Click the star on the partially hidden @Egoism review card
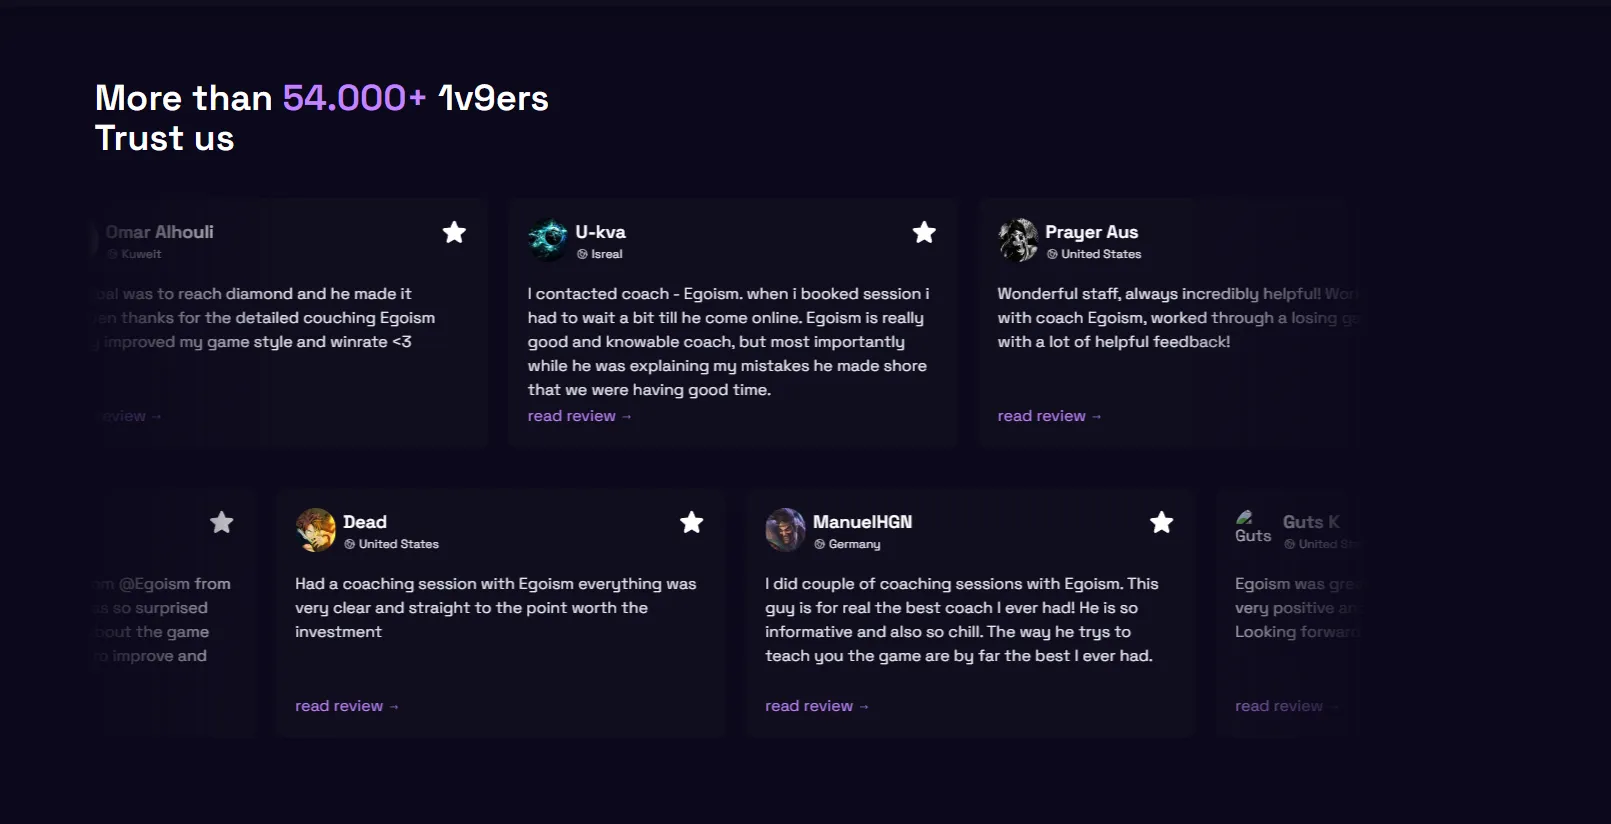 click(222, 522)
